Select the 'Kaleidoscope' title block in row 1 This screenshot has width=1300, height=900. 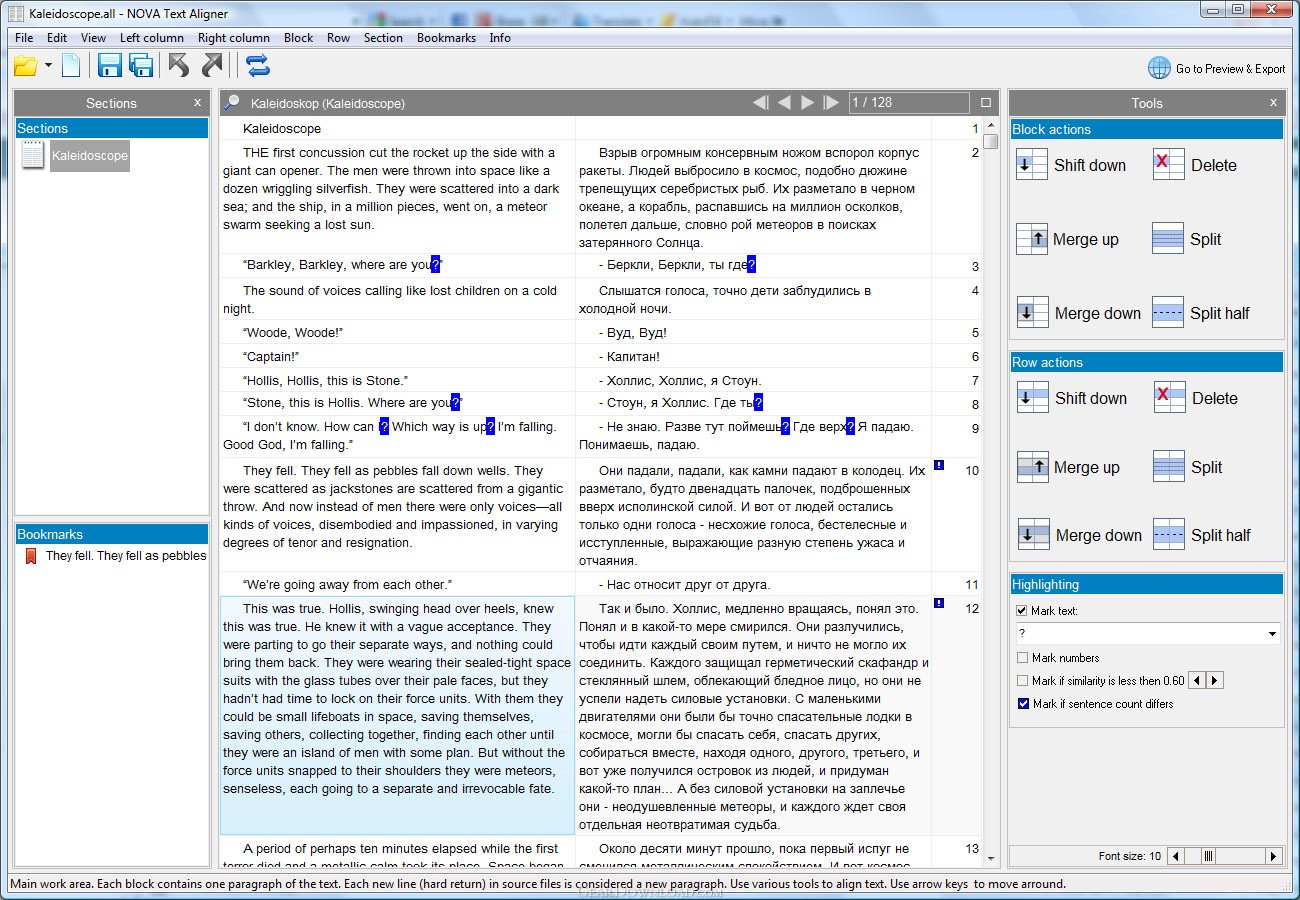(x=397, y=128)
